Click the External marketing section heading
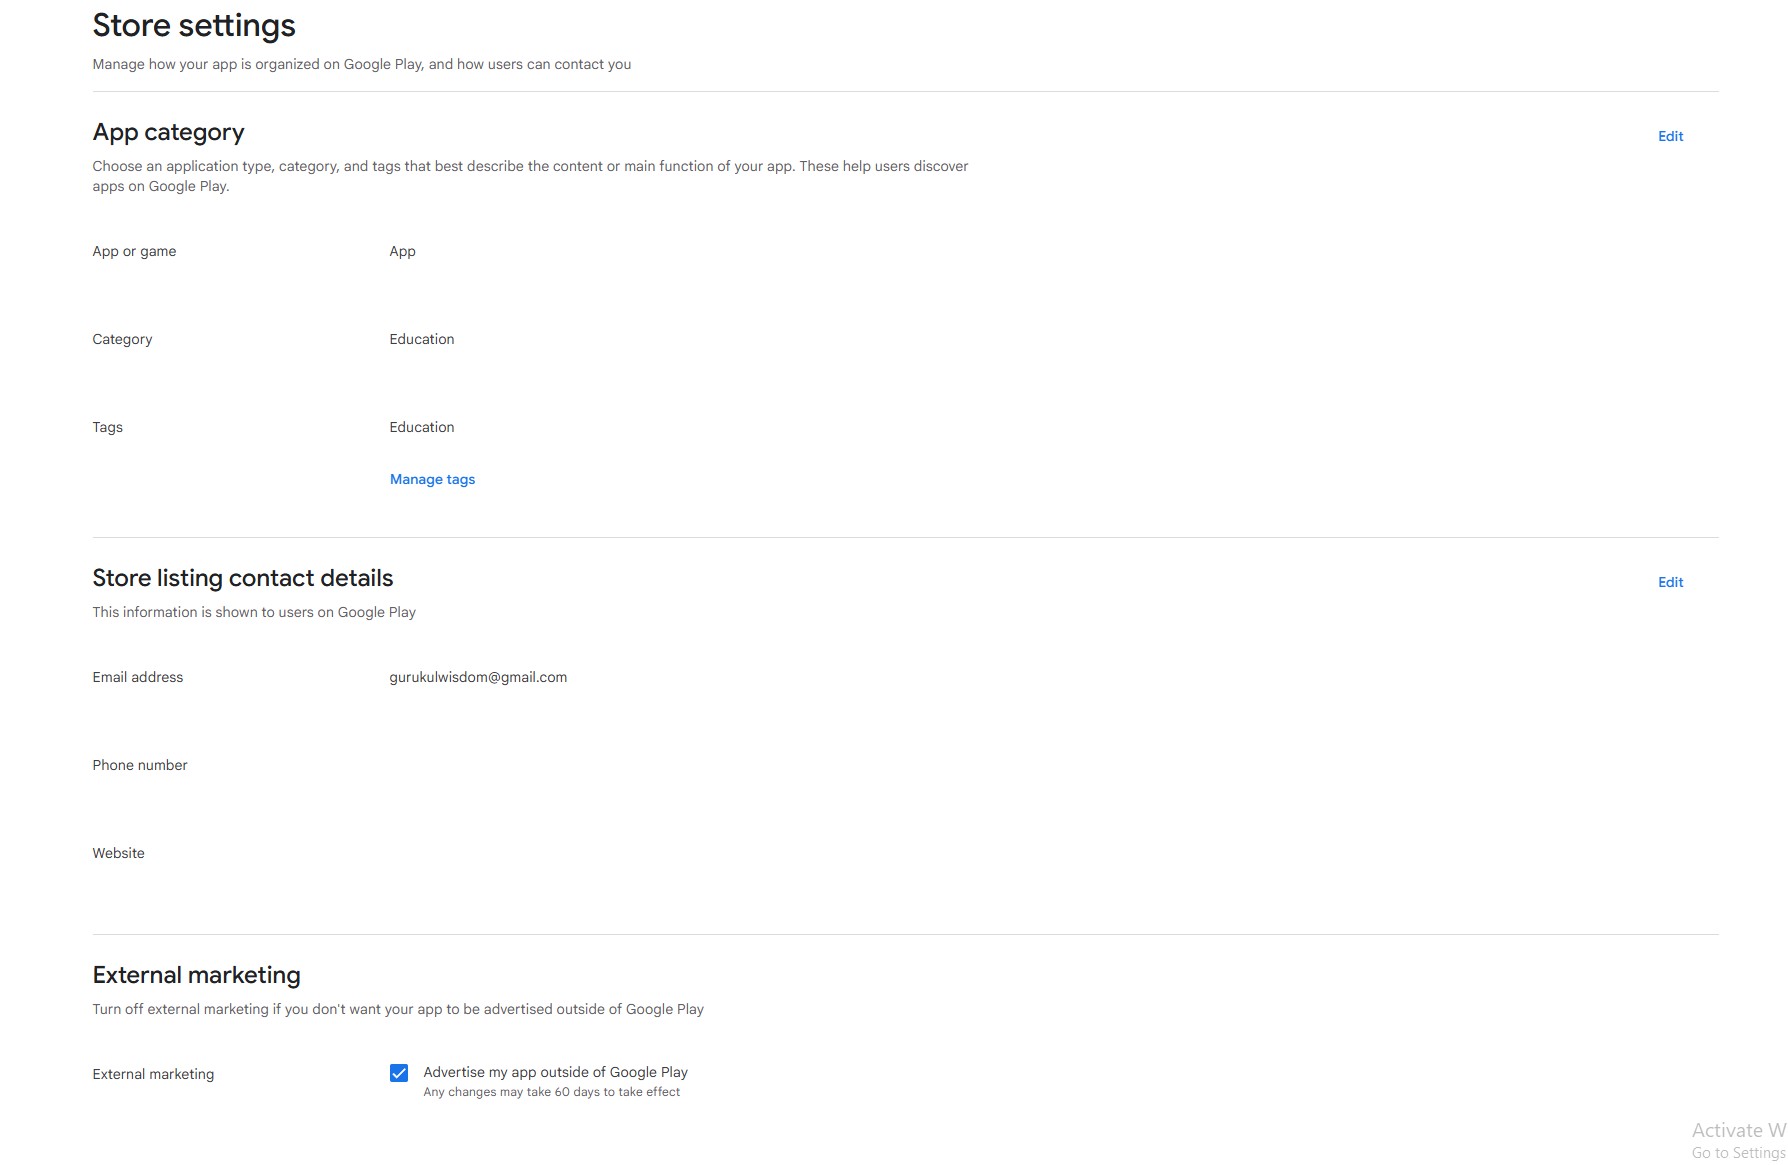Screen dimensions: 1788x1165 (x=196, y=975)
